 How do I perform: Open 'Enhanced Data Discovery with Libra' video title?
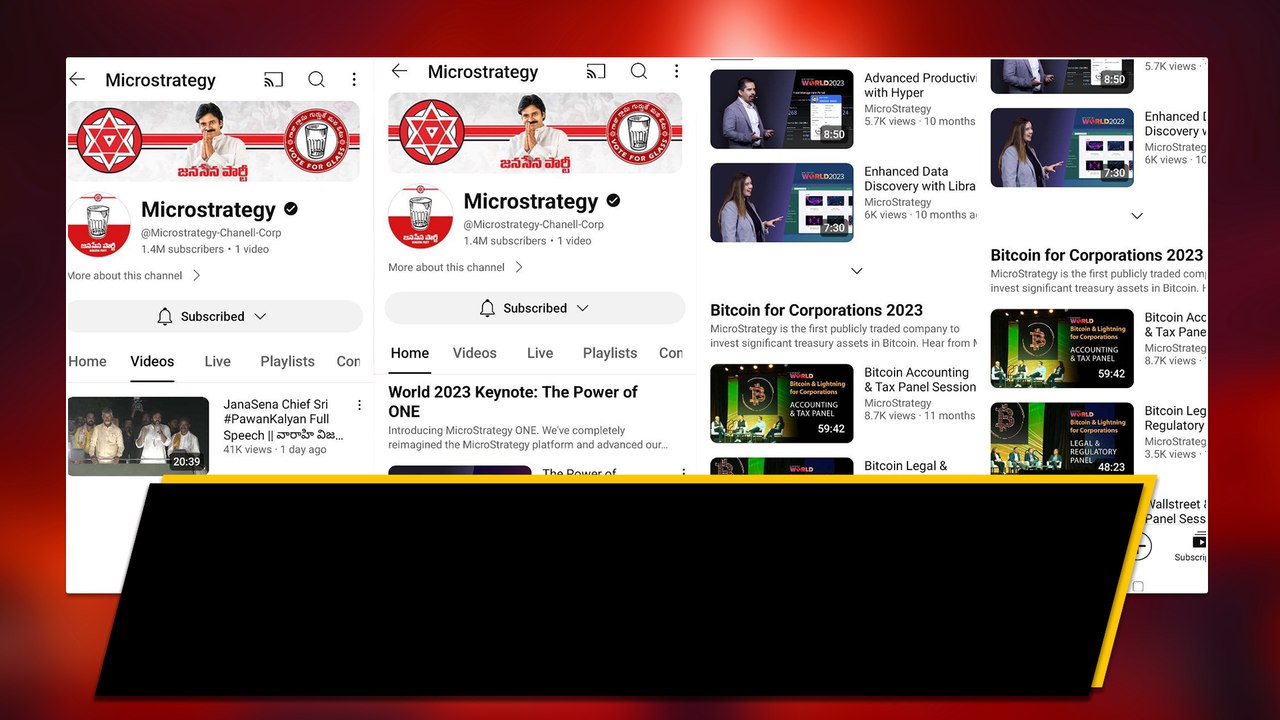coord(920,179)
